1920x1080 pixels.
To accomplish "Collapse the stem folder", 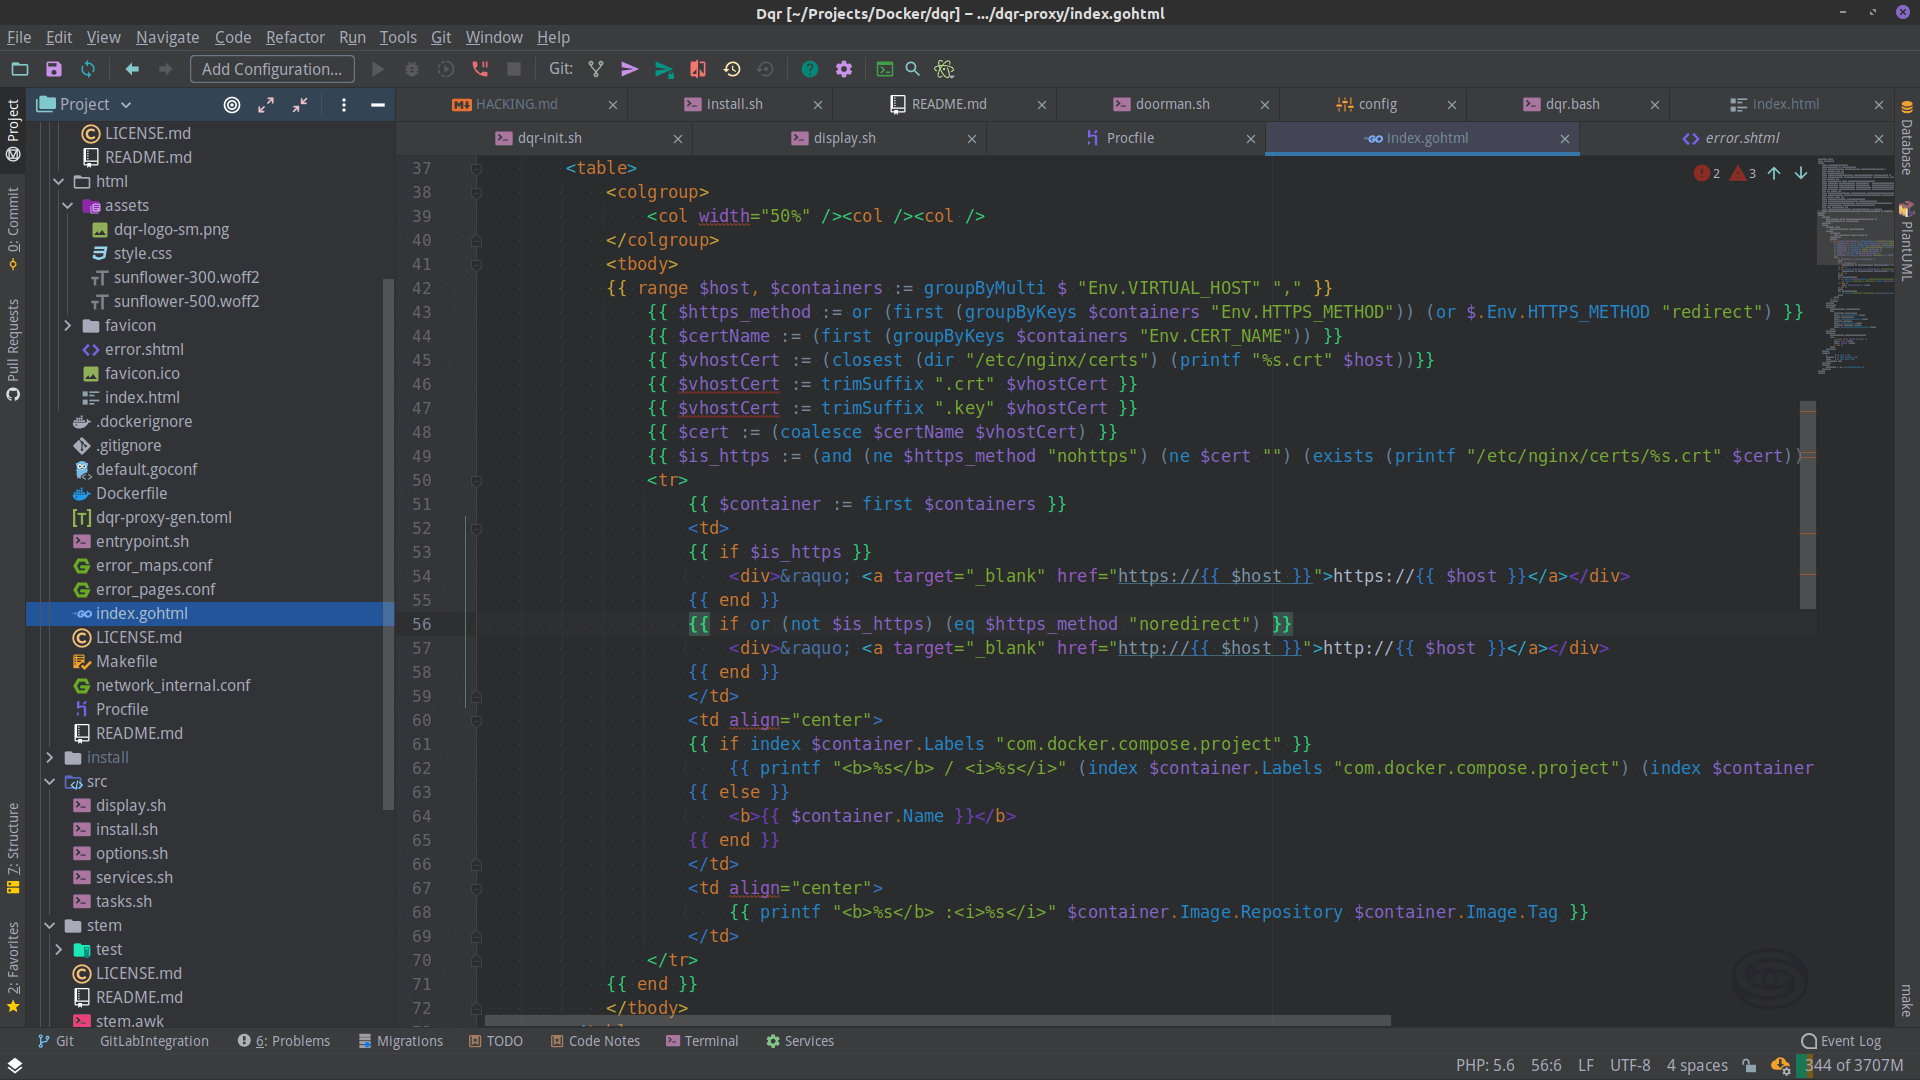I will [x=50, y=926].
